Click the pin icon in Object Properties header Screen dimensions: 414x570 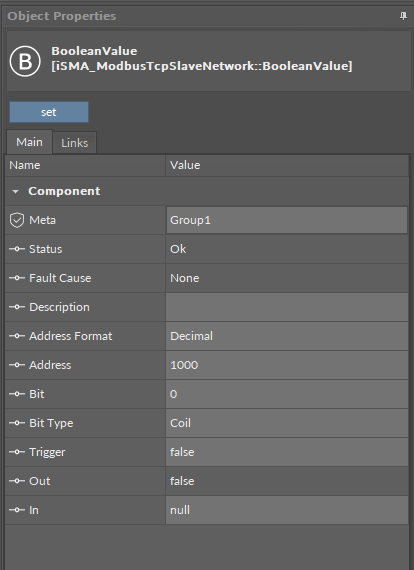(403, 16)
